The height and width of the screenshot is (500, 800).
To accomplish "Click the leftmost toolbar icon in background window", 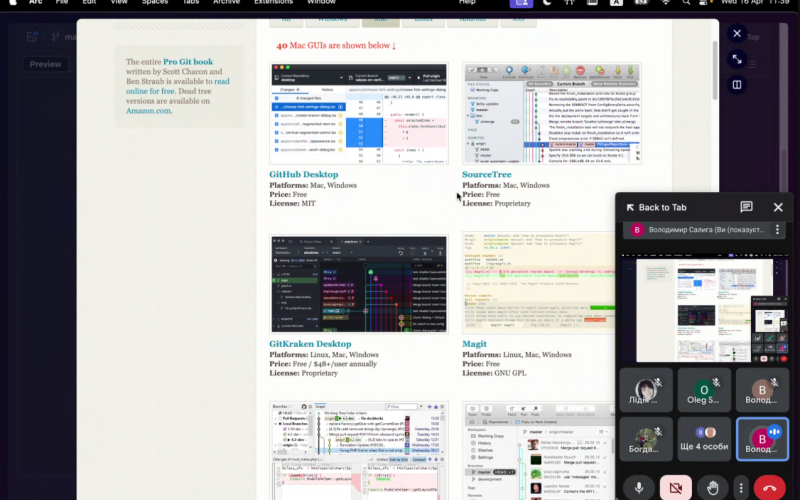I will [x=32, y=36].
